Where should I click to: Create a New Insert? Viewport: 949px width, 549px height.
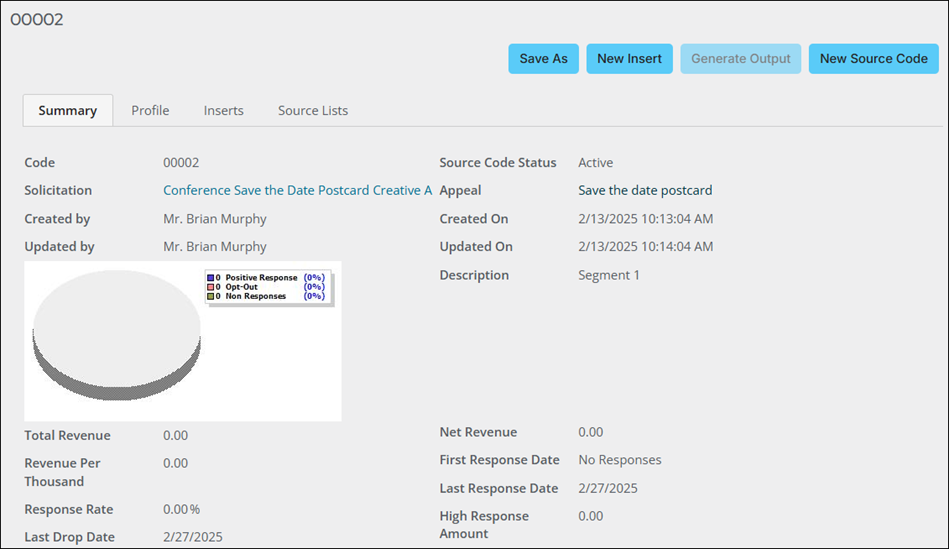coord(629,59)
